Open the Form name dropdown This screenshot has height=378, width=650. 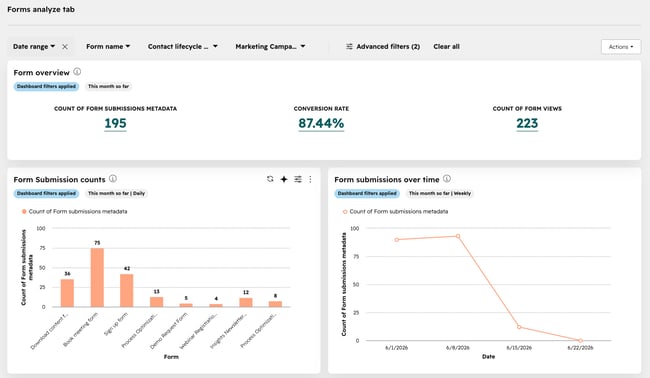(108, 46)
